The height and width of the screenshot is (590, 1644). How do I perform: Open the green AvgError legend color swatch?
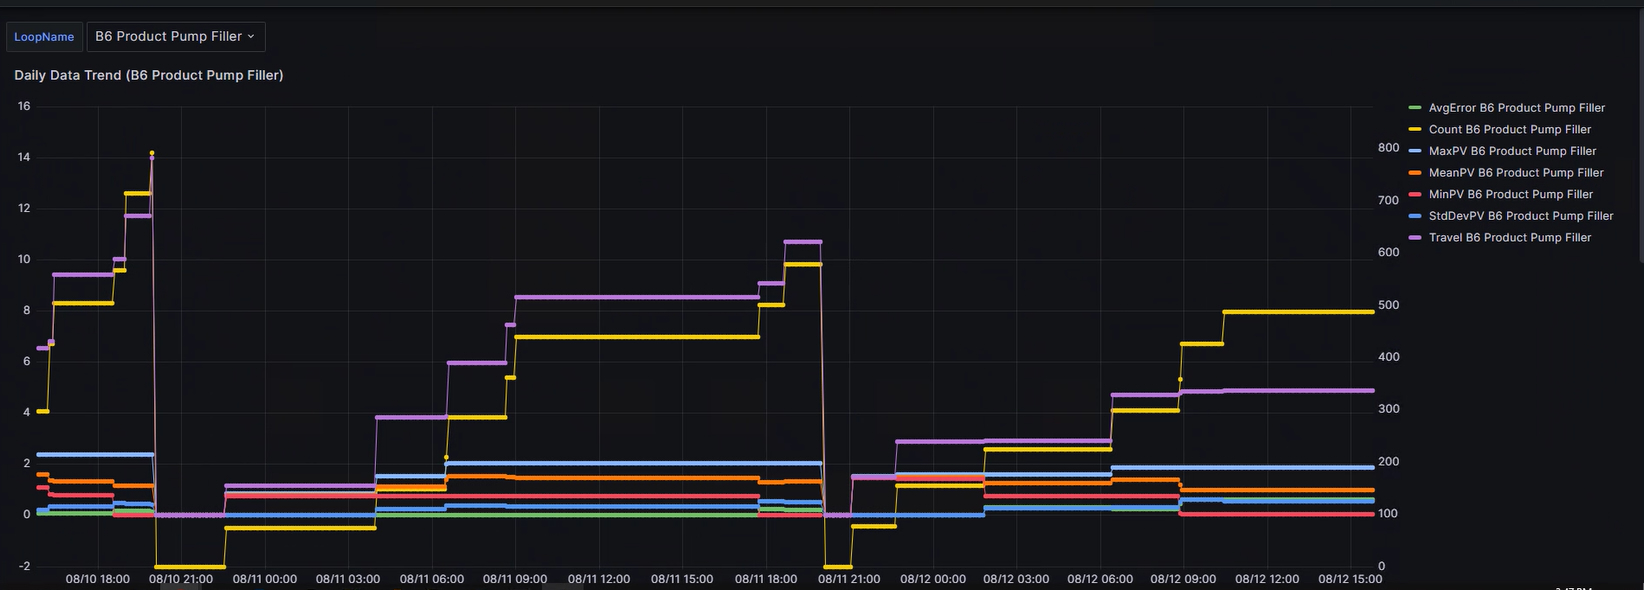click(1414, 108)
